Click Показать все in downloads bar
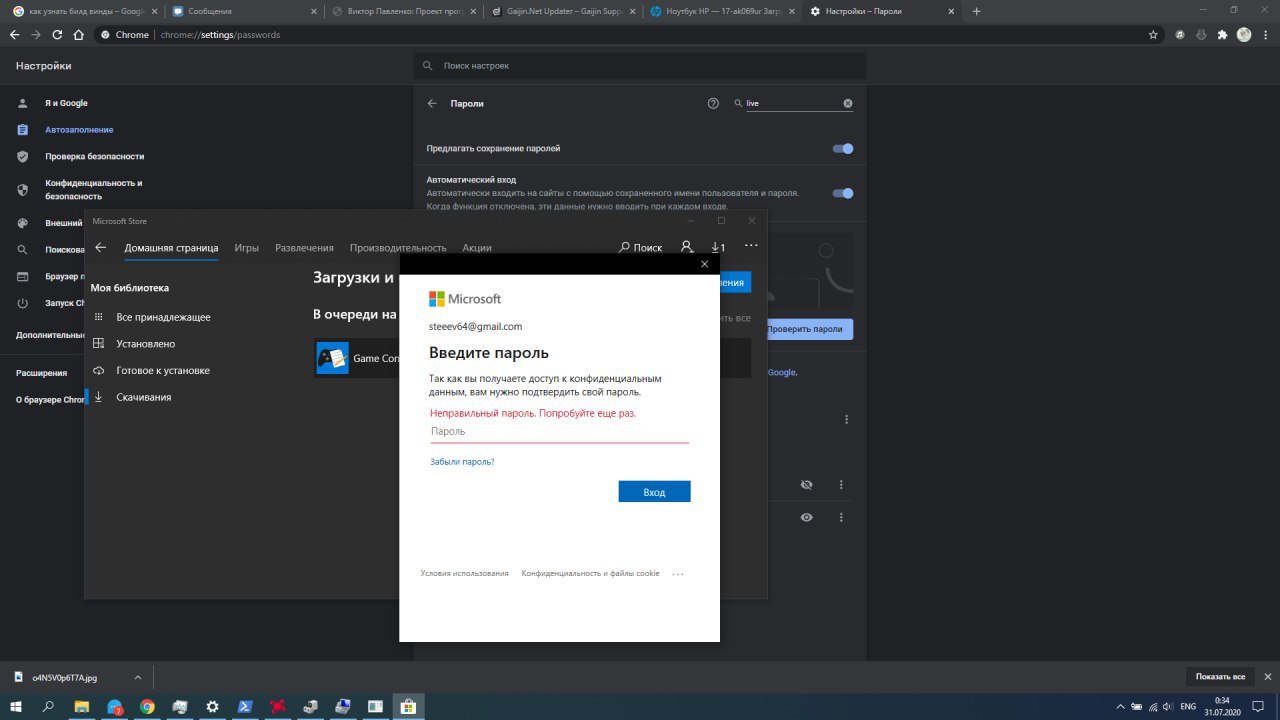 tap(1220, 677)
